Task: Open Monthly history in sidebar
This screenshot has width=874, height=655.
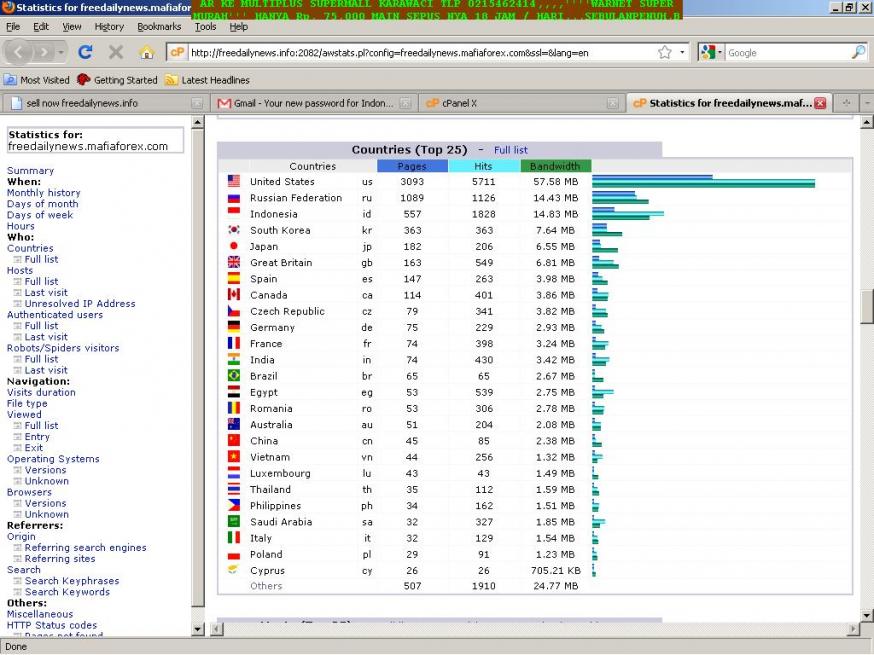Action: (x=44, y=193)
